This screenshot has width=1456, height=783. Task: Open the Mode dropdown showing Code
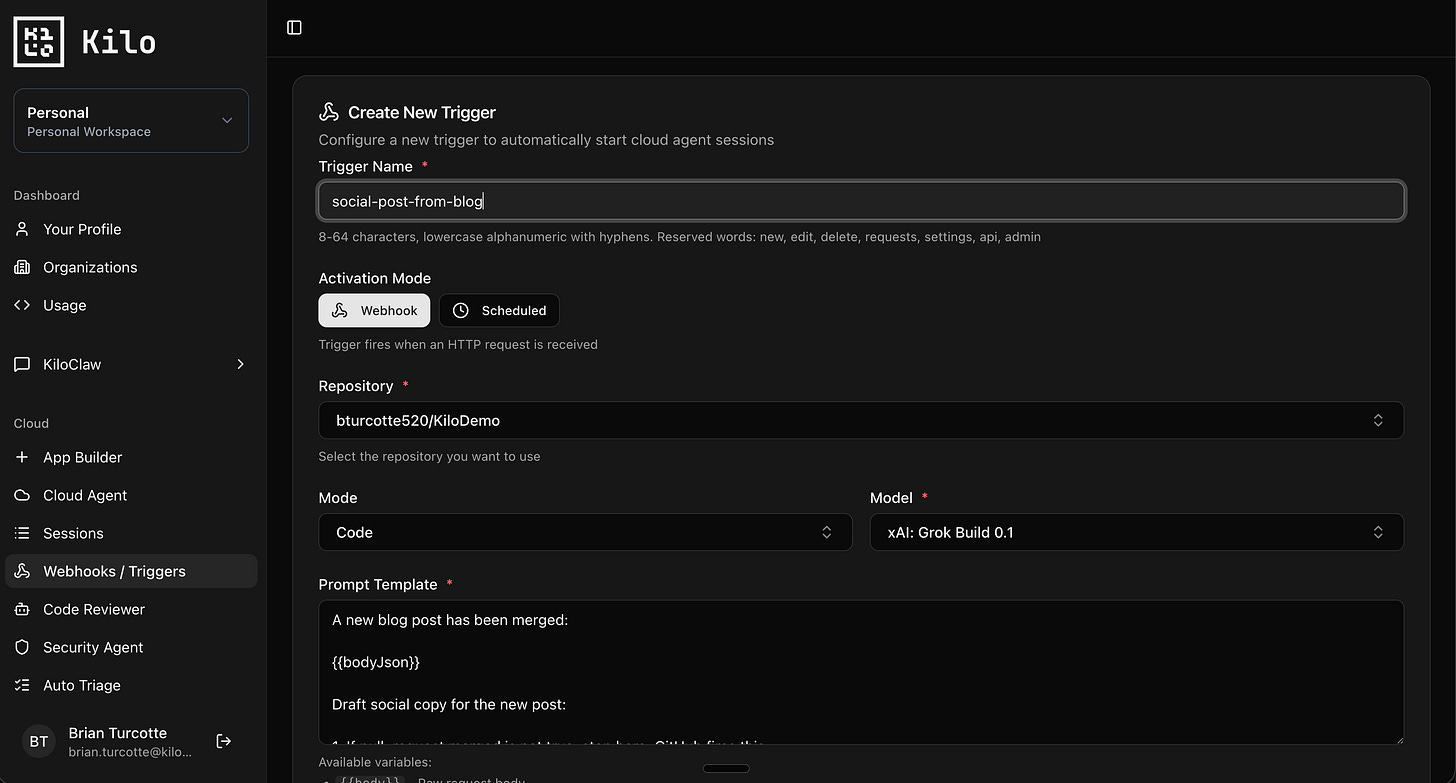(585, 532)
